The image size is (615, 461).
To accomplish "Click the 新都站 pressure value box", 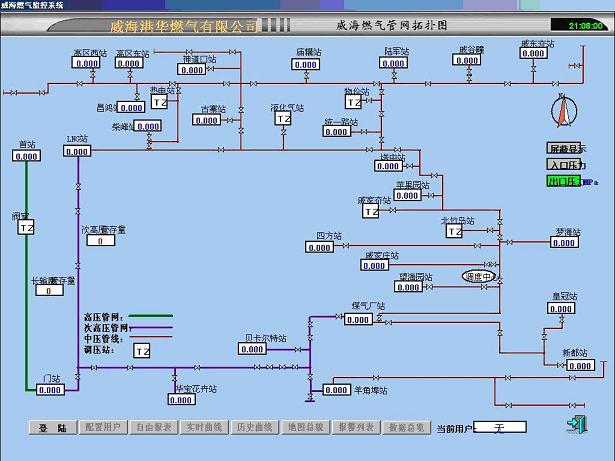I will [580, 365].
